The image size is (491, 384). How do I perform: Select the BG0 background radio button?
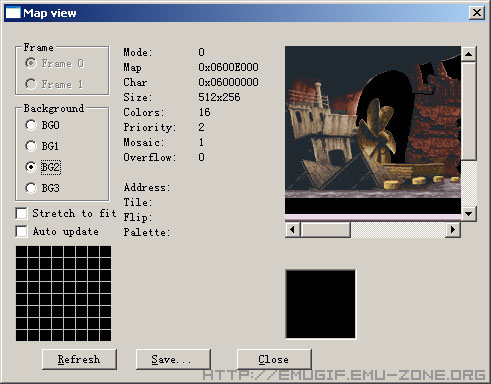[31, 125]
